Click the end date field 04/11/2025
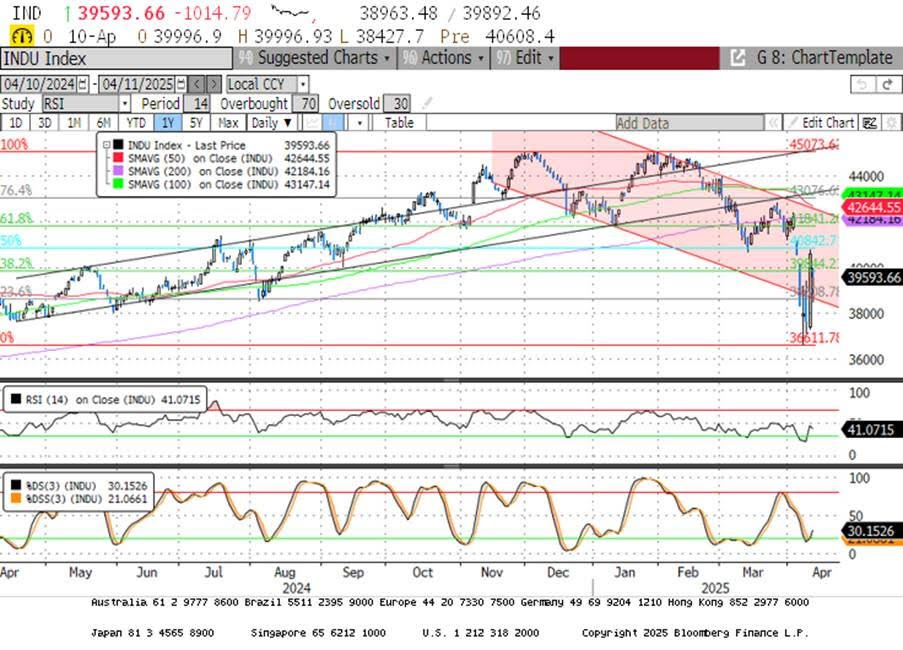Viewport: 903px width, 650px height. [137, 84]
